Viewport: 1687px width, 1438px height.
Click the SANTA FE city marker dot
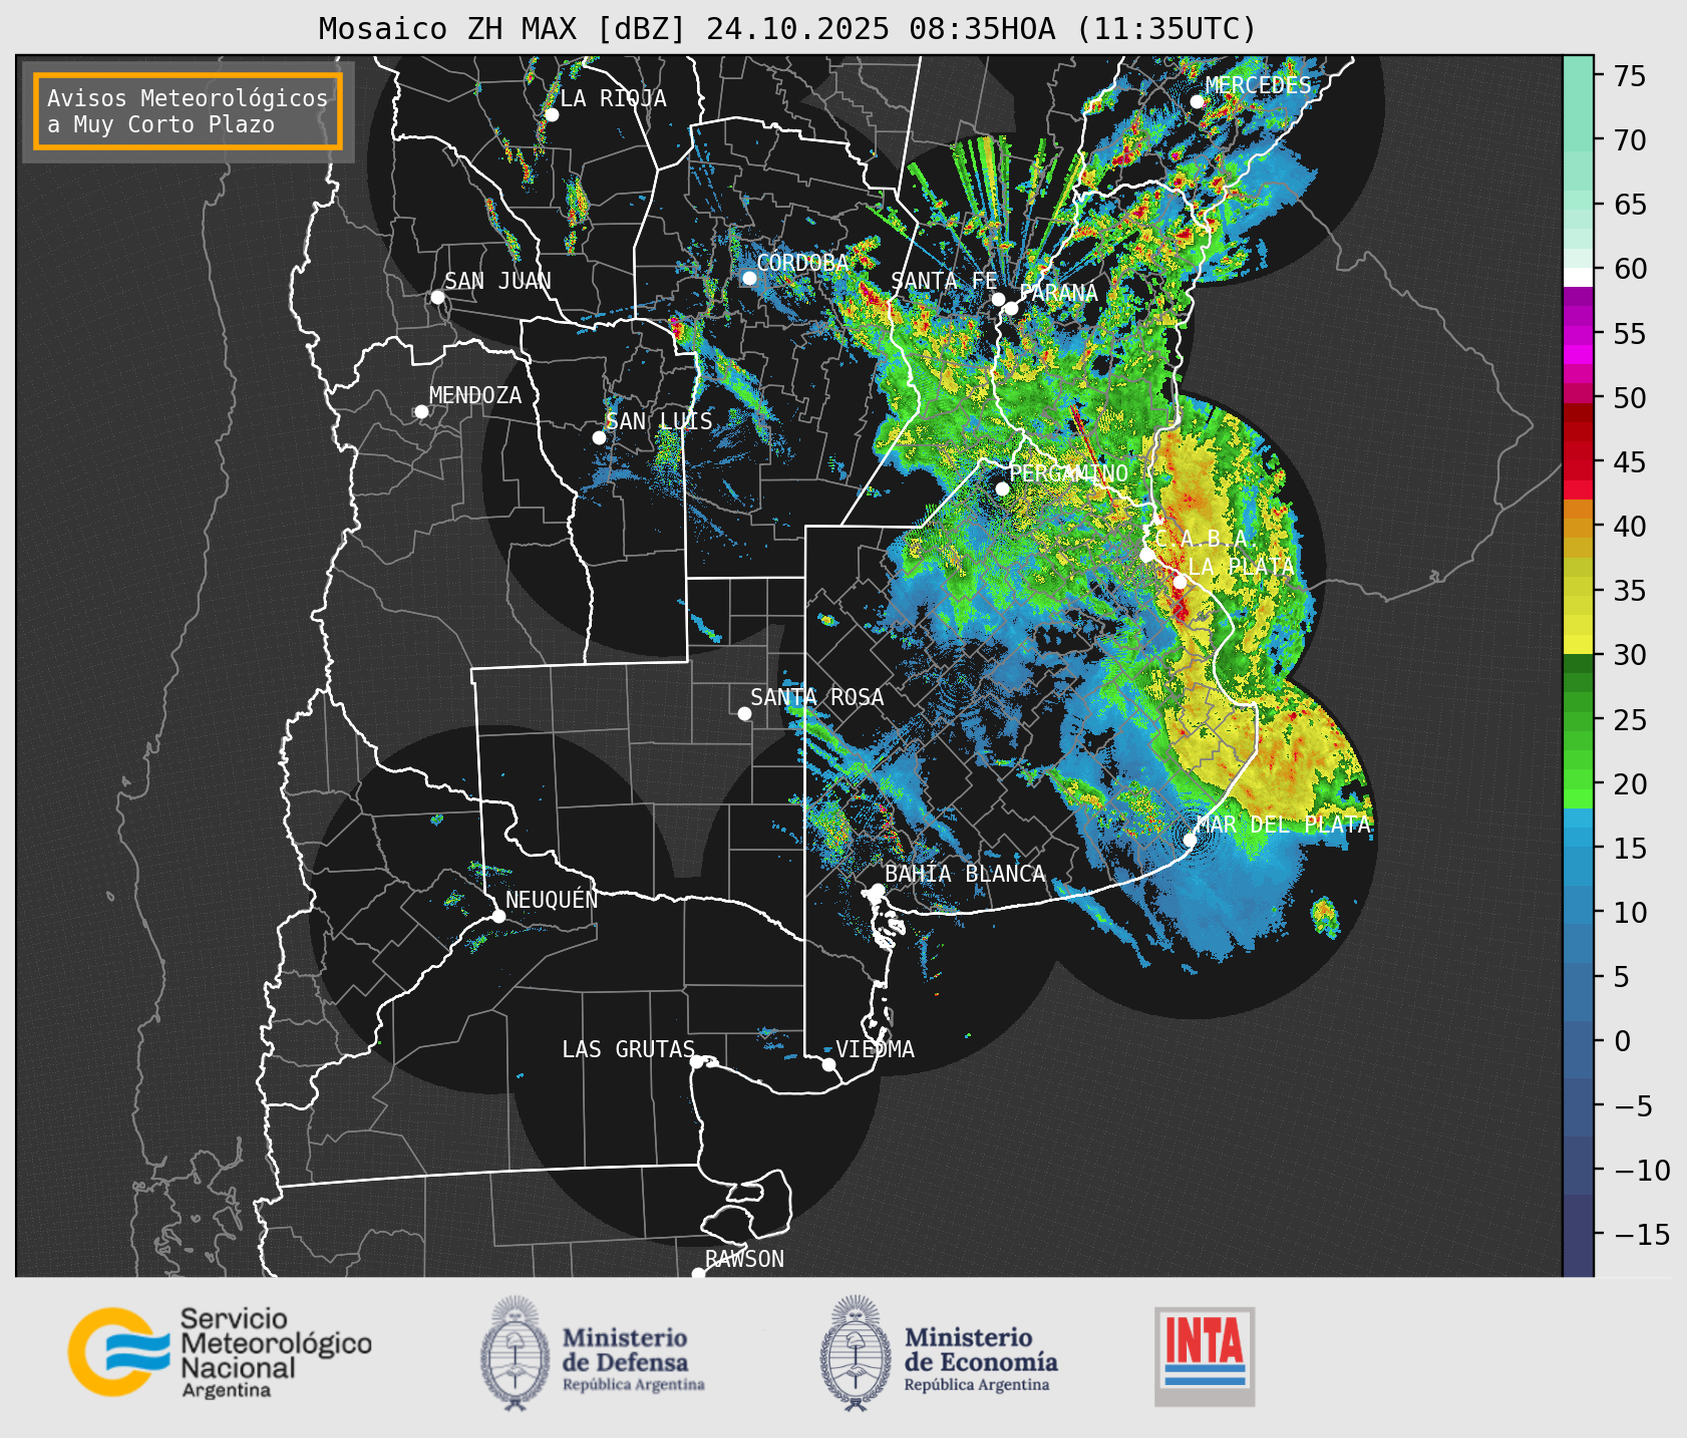[998, 299]
